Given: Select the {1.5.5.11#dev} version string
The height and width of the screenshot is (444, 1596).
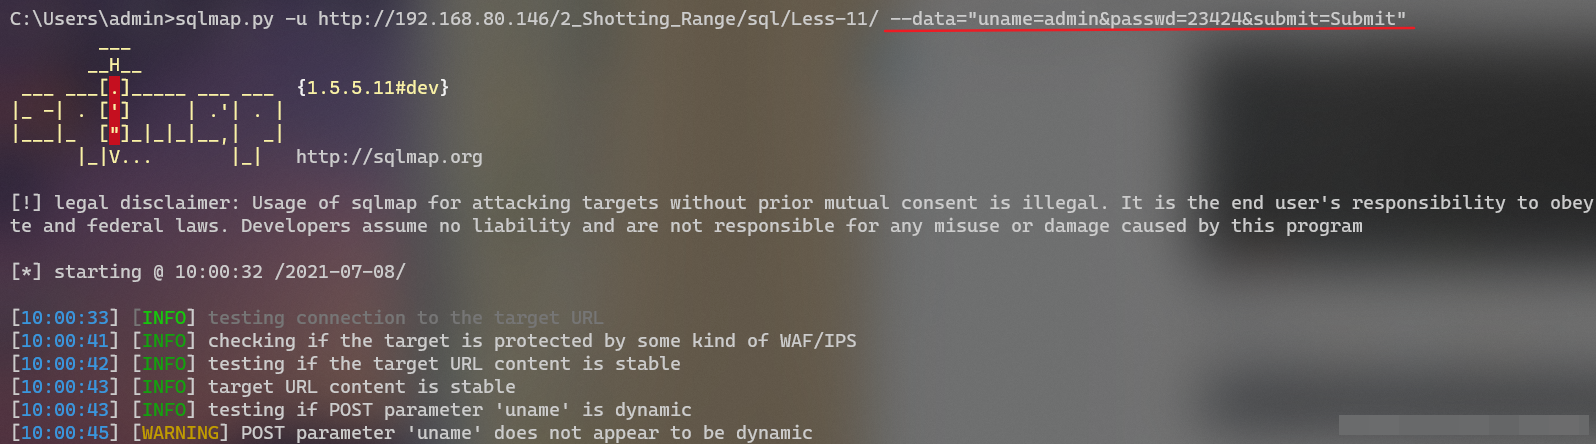Looking at the screenshot, I should click(x=373, y=88).
